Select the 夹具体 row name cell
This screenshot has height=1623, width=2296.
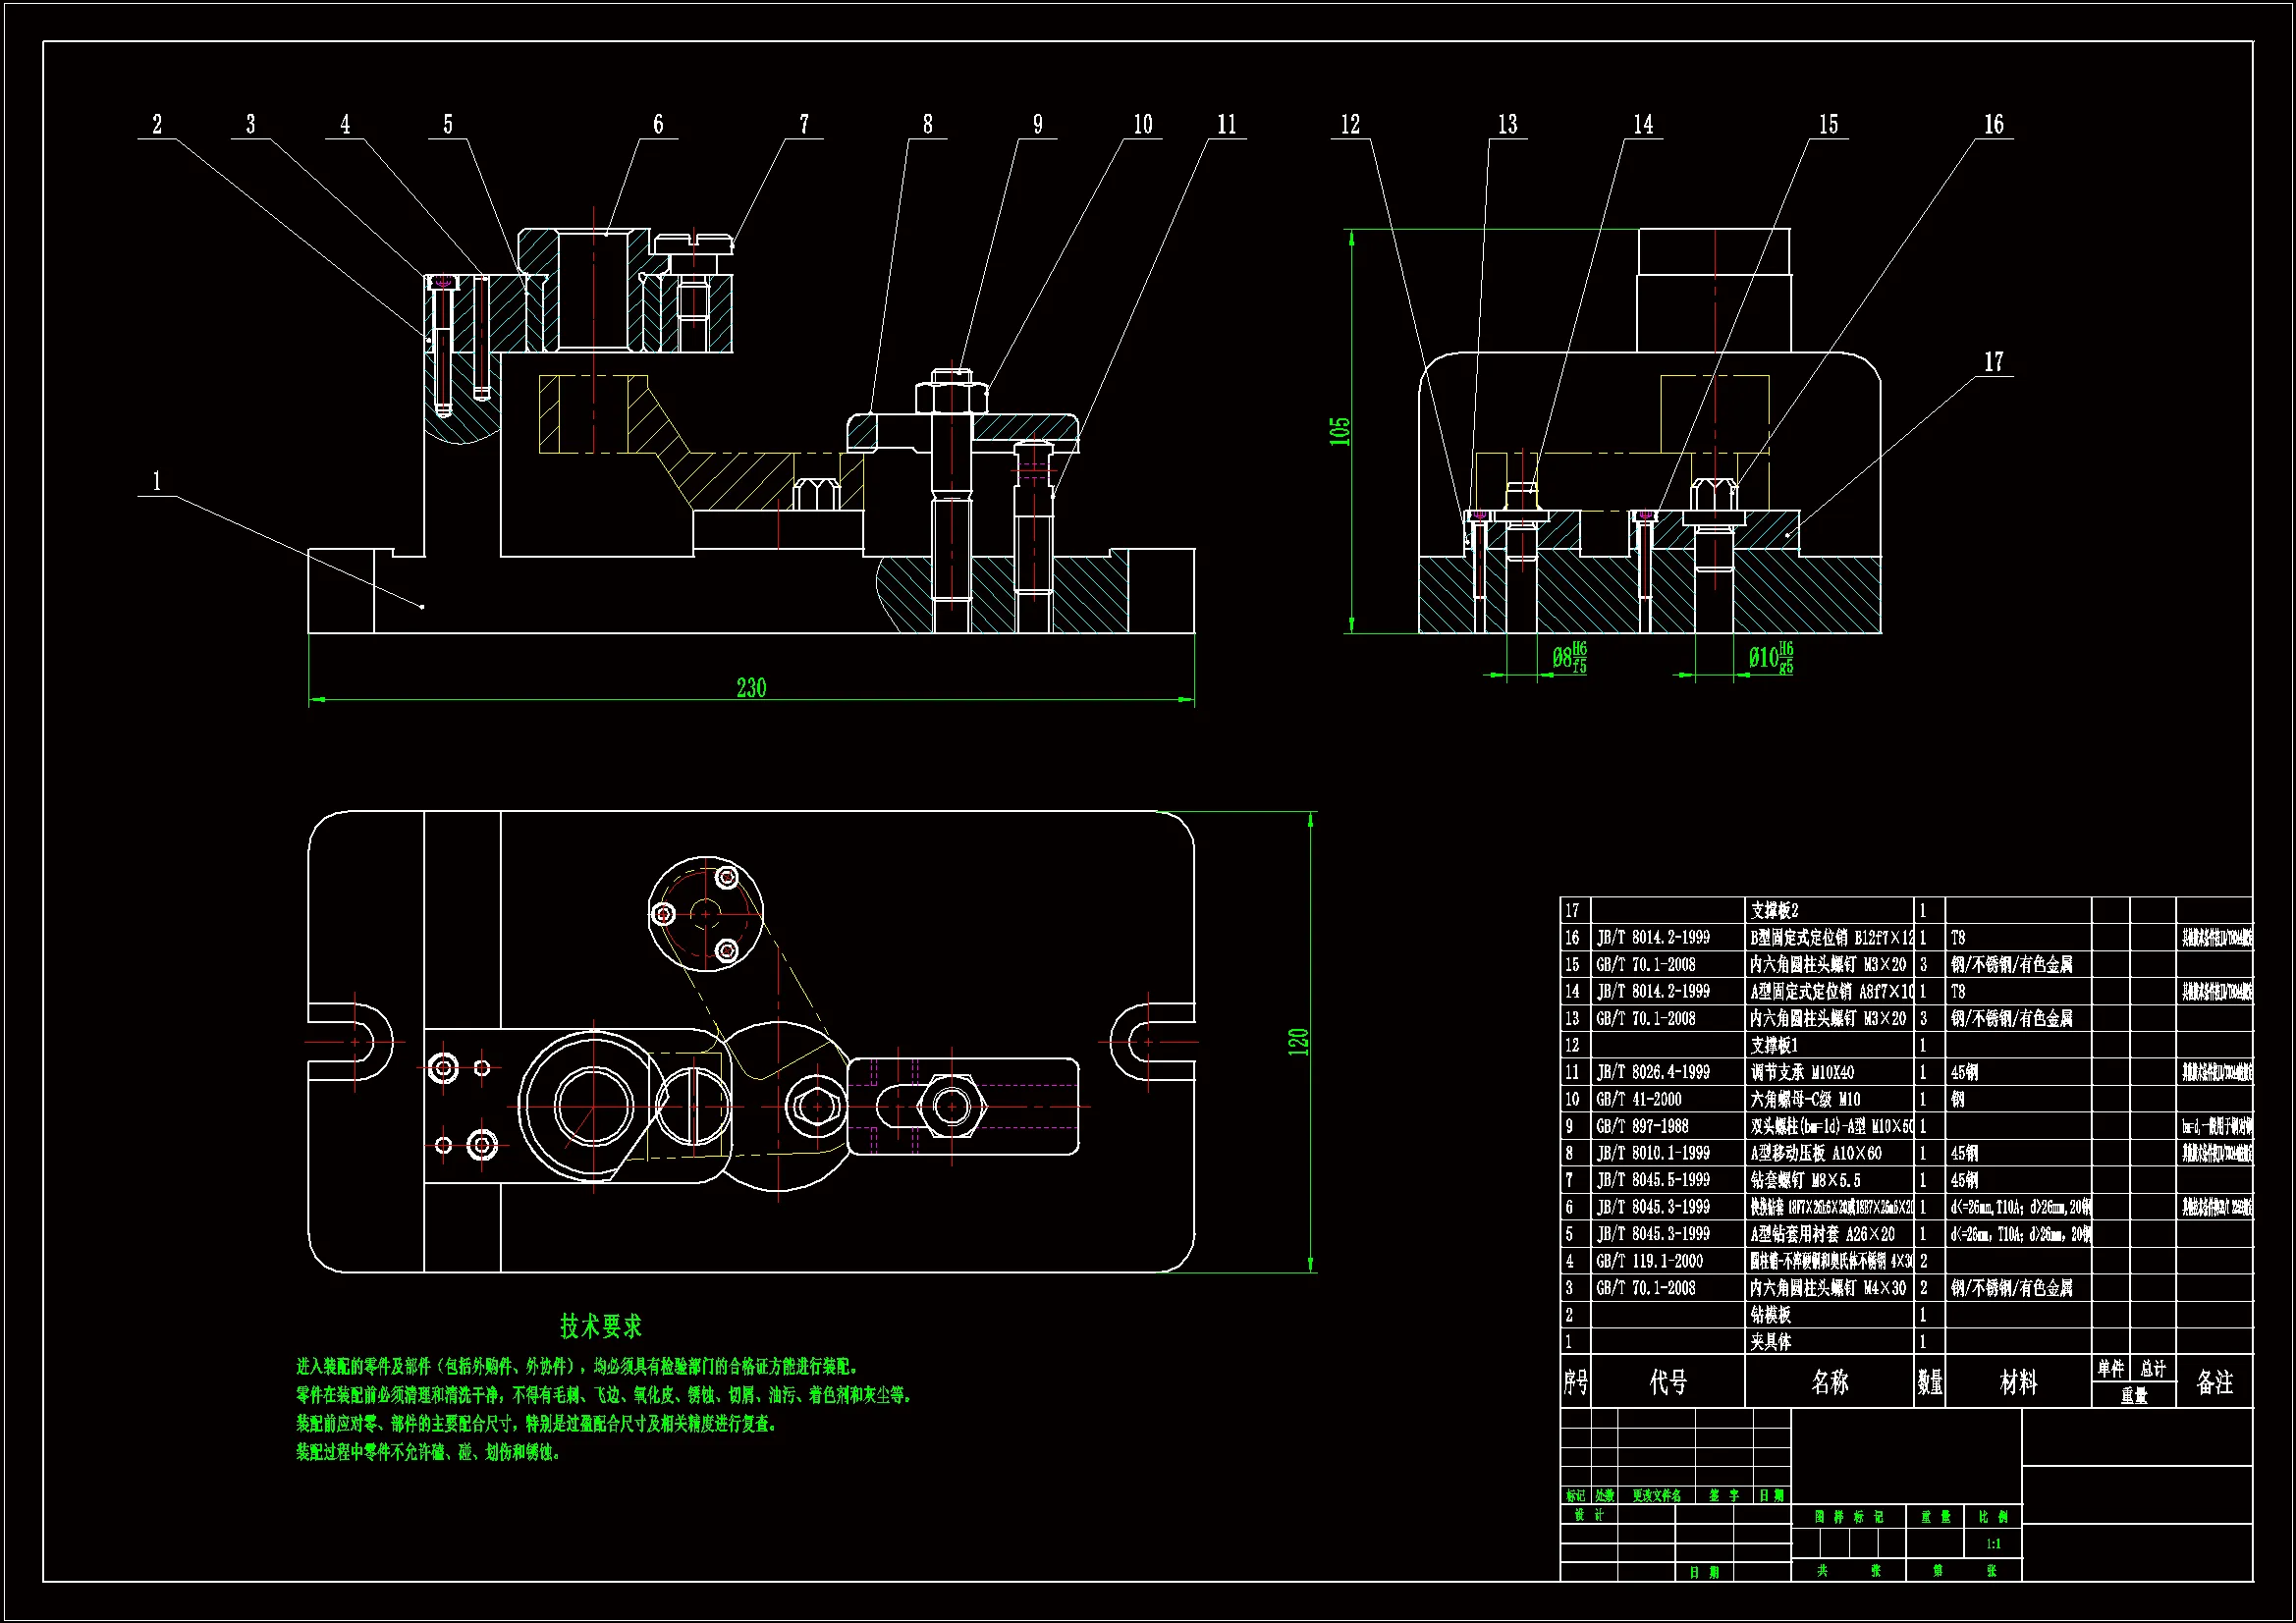coord(1771,1342)
